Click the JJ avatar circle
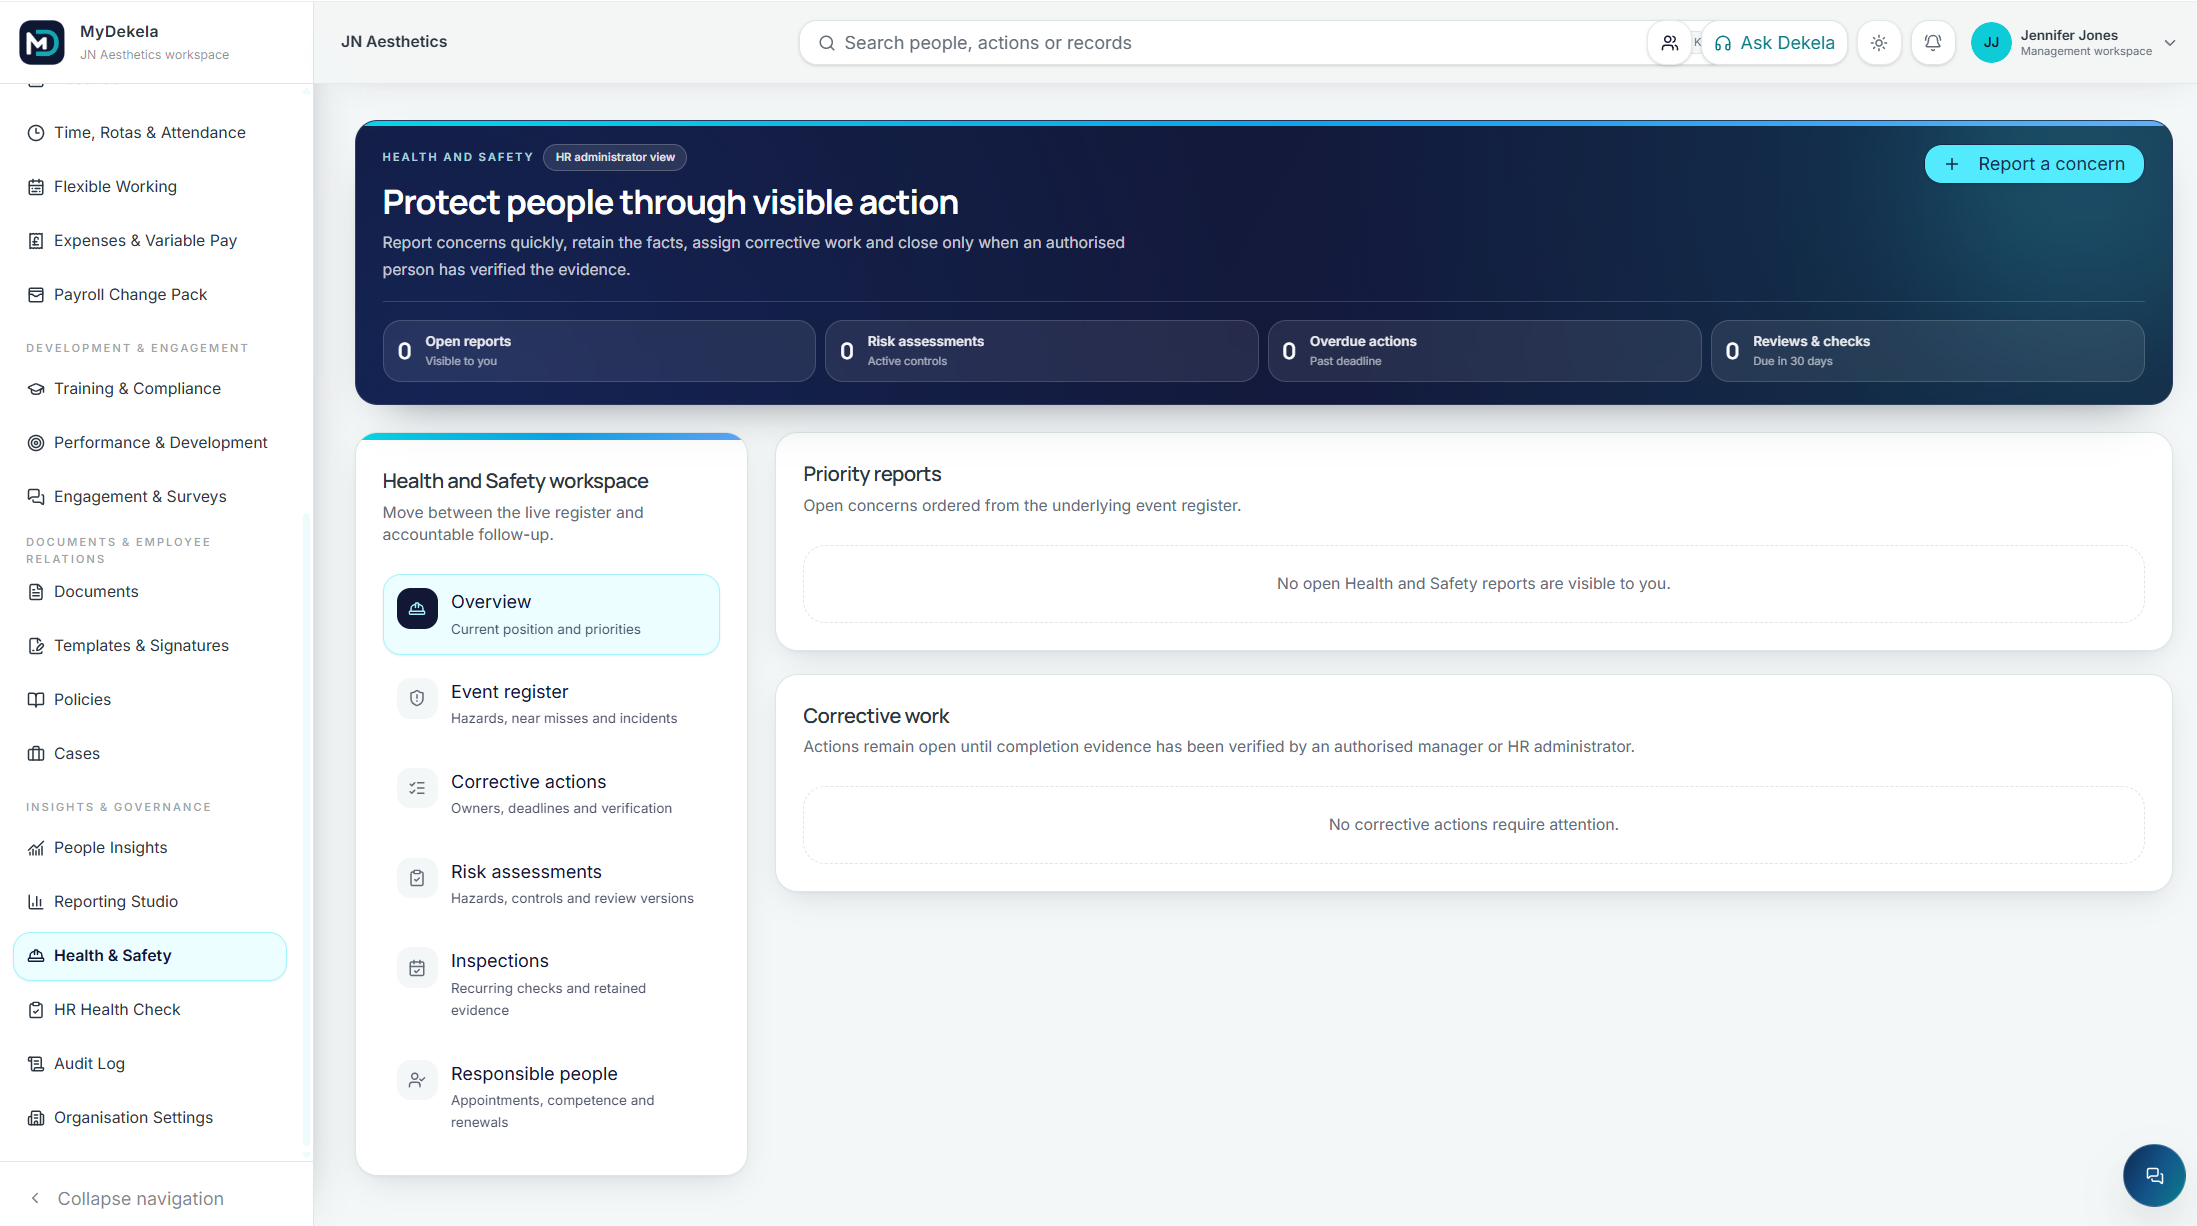The width and height of the screenshot is (2197, 1226). point(1990,43)
